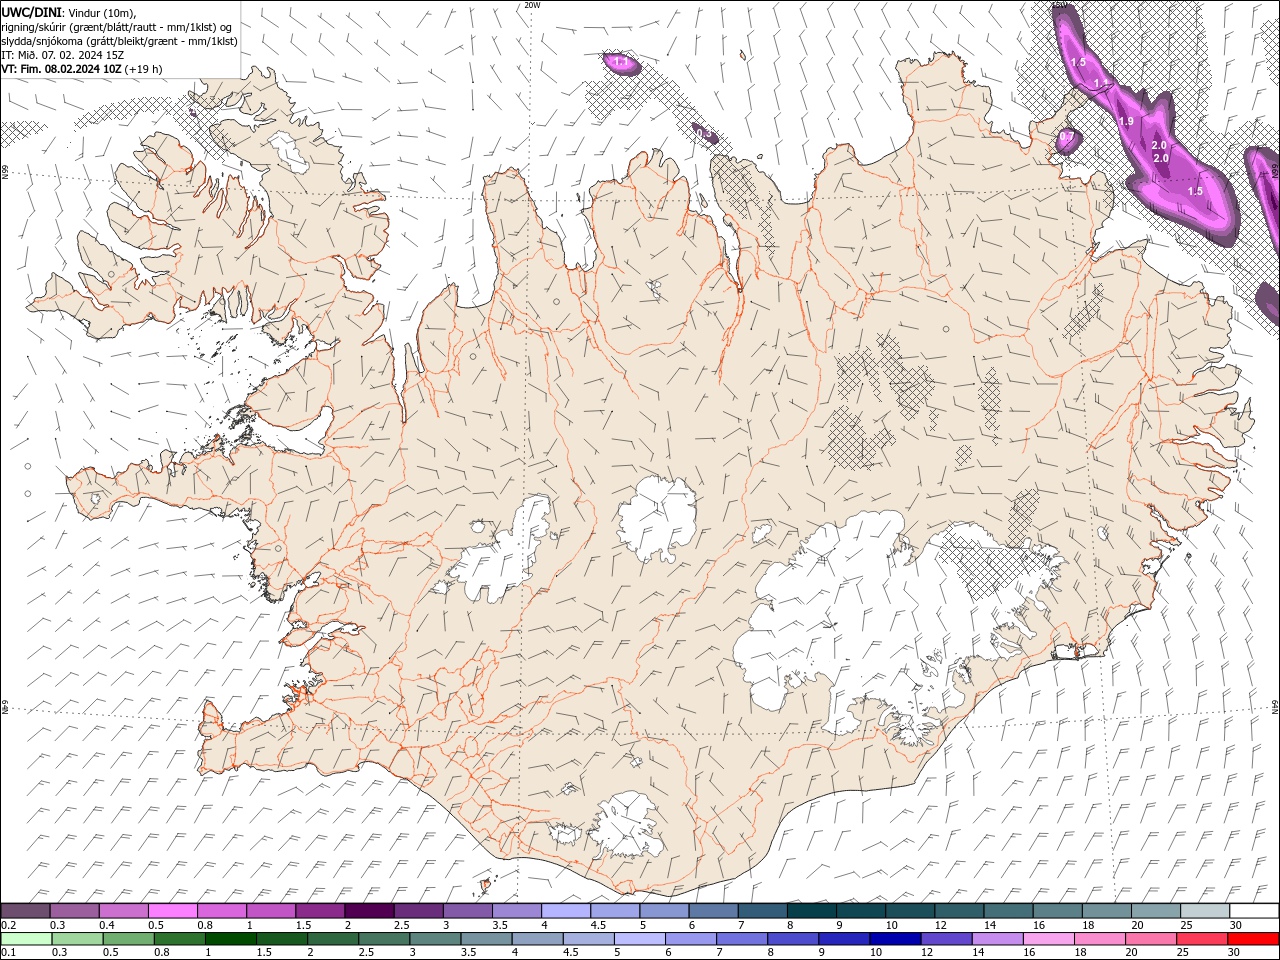Screen dimensions: 1280x960
Task: Click the pale green 0.1 rain-scale swatch
Action: (26, 939)
